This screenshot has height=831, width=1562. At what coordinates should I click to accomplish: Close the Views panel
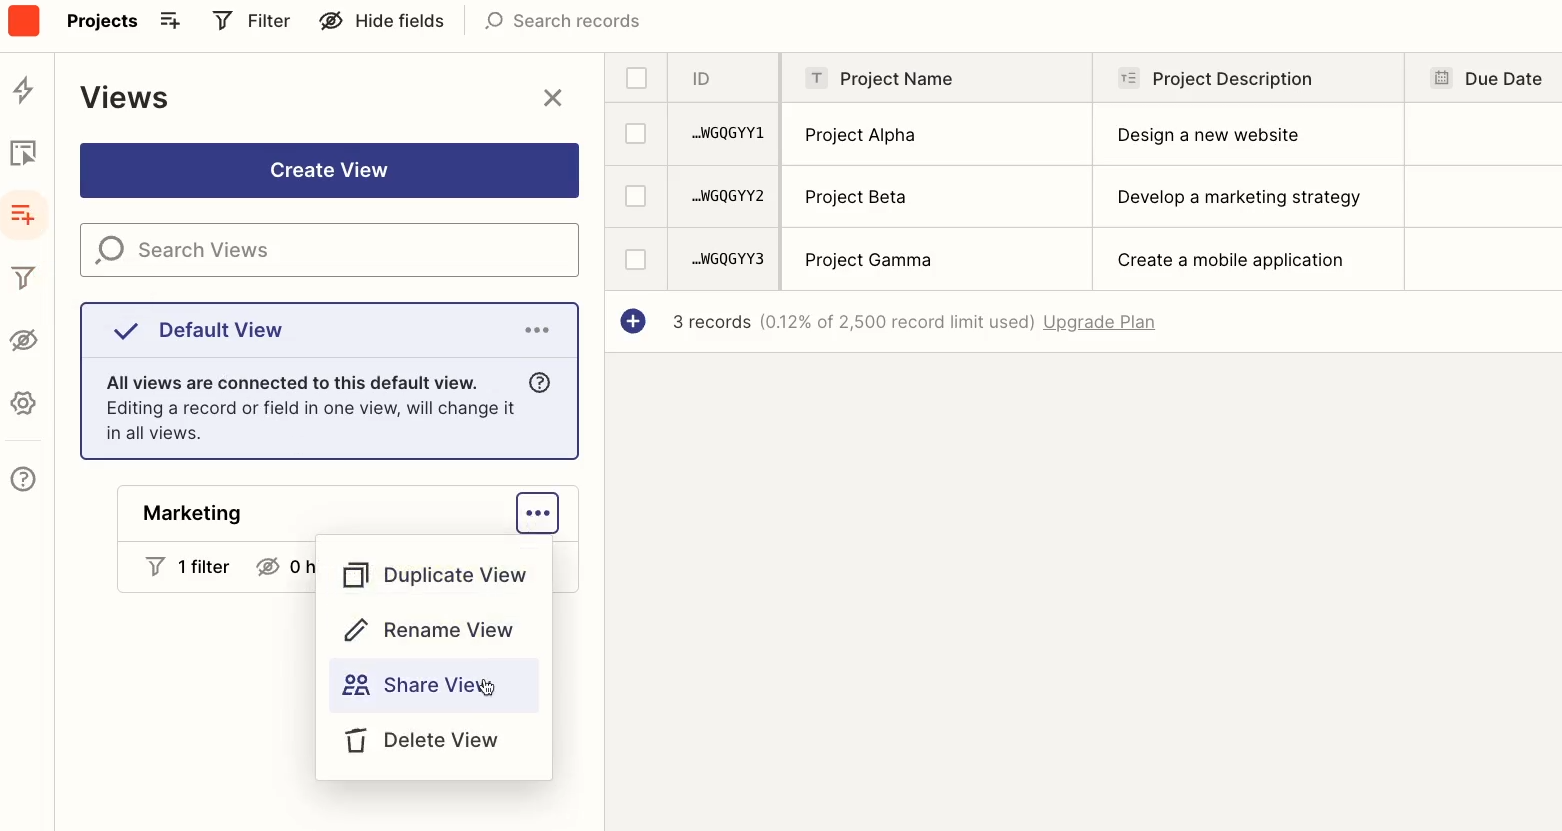pos(553,98)
